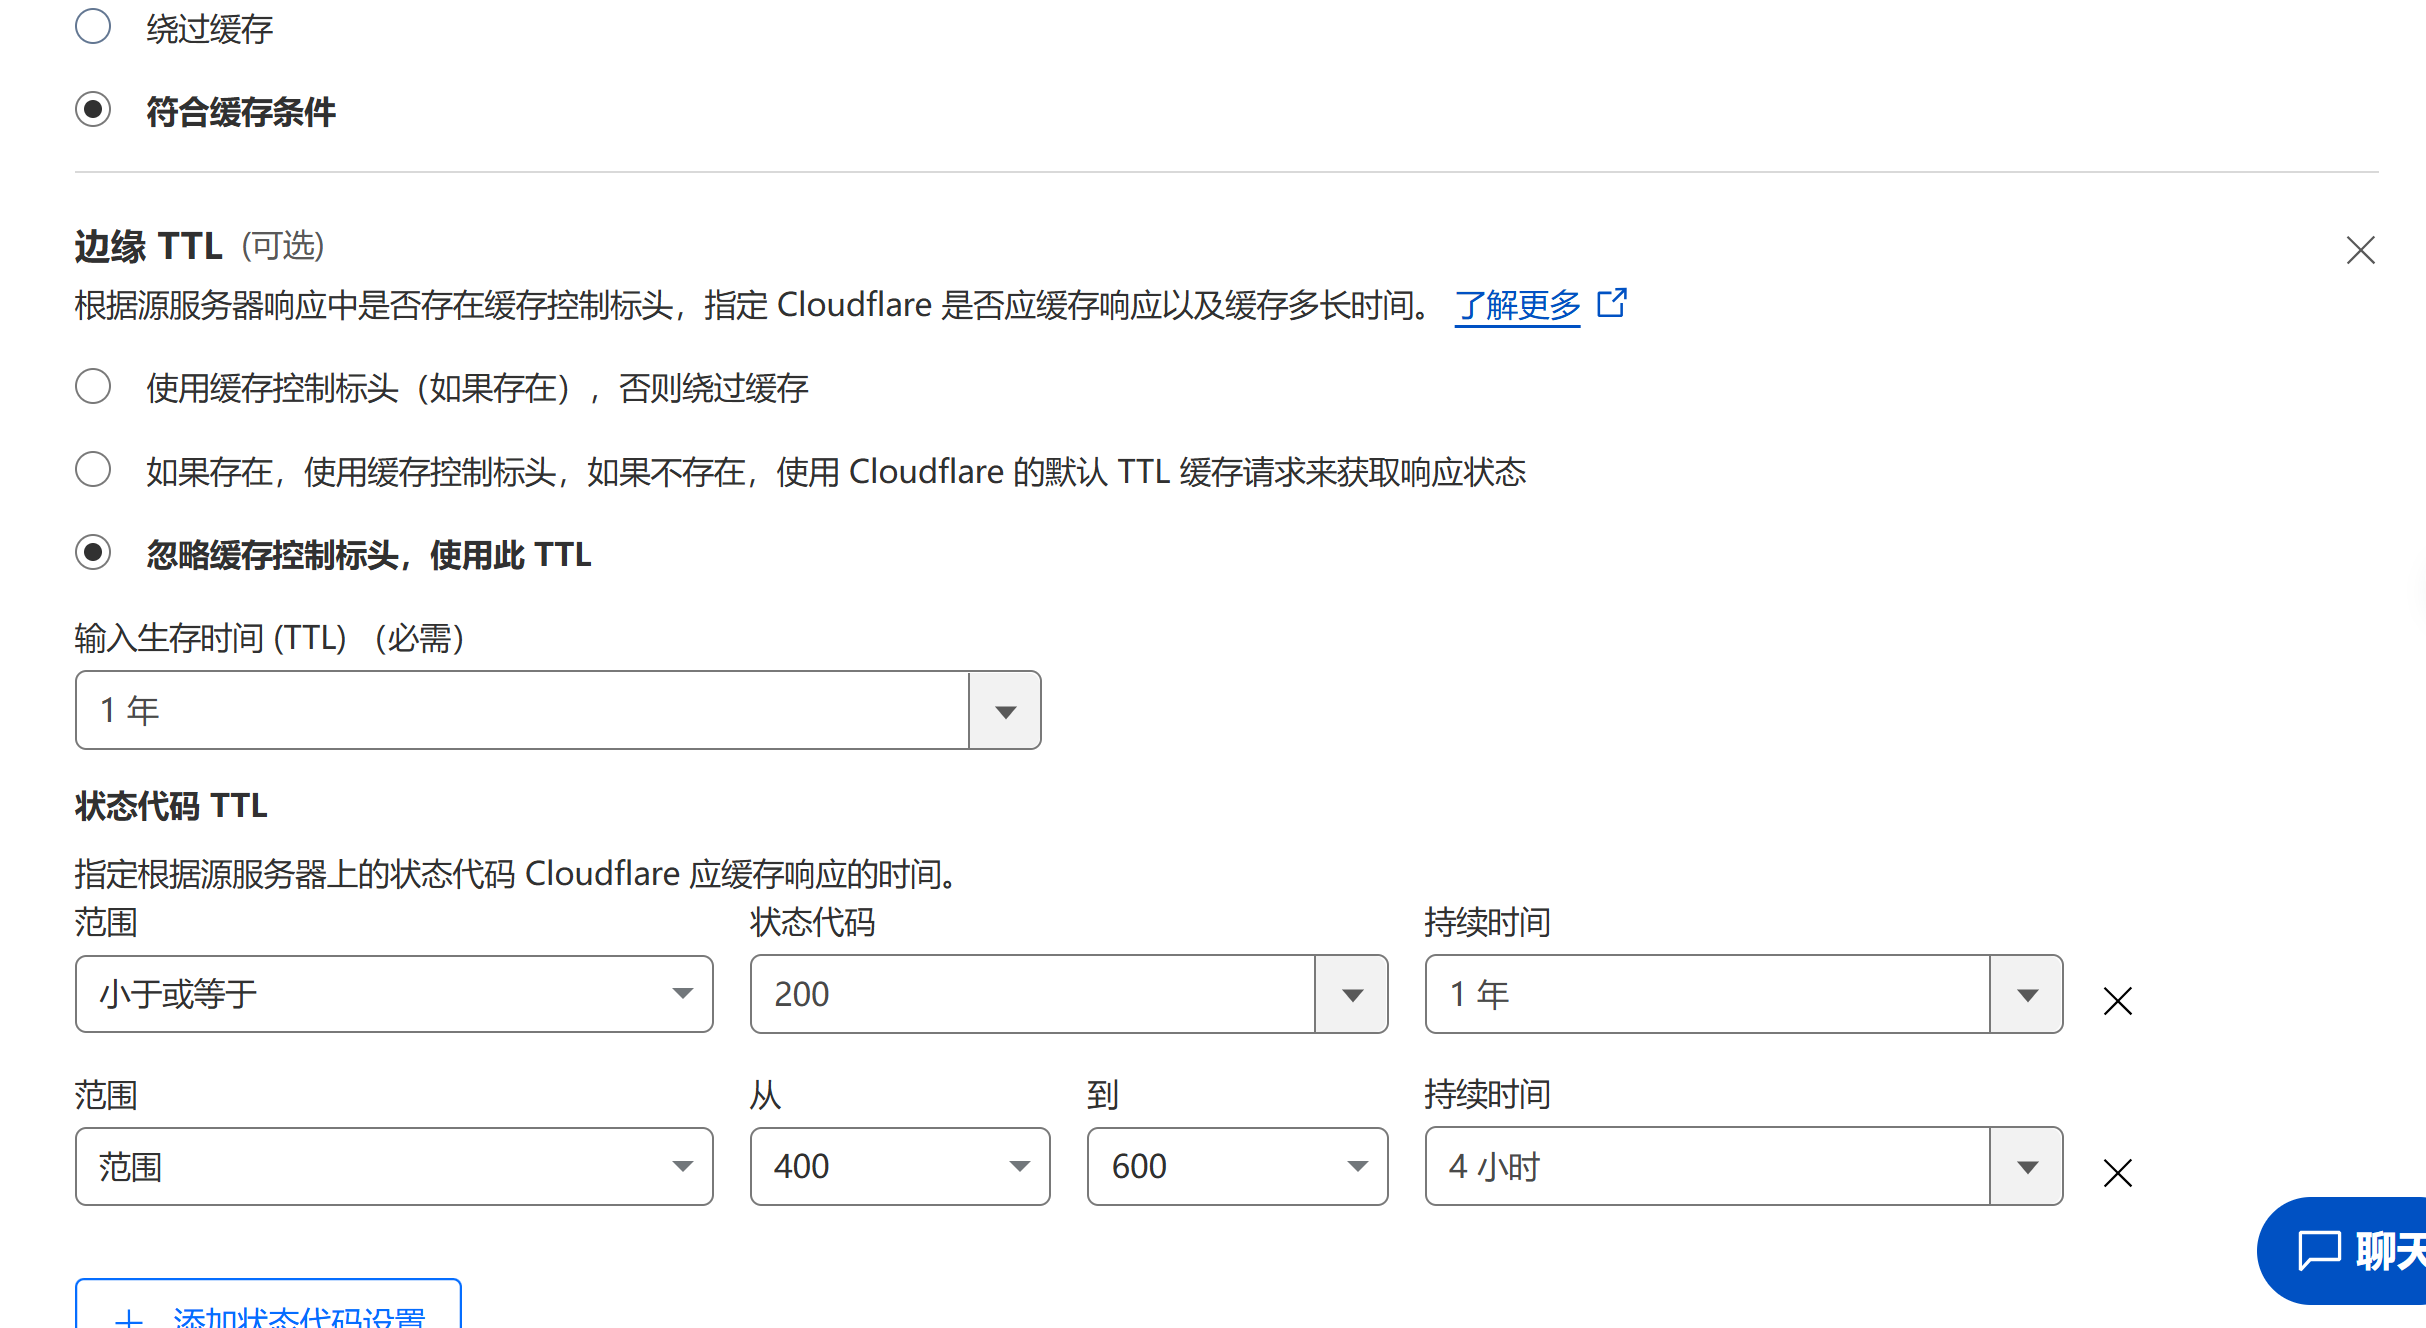2426x1328 pixels.
Task: Choose 使用缓存控制标头（如果存在），否则绕过缓存 option
Action: coord(93,386)
